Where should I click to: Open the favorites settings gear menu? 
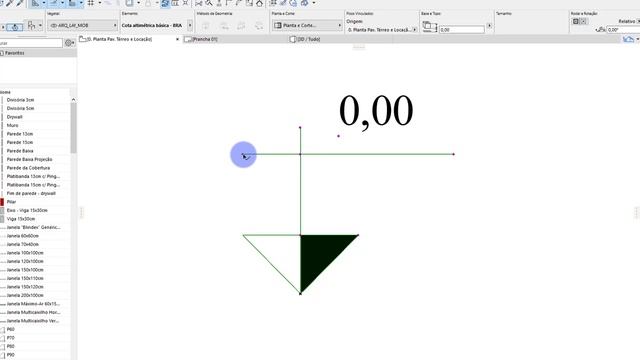[x=69, y=43]
